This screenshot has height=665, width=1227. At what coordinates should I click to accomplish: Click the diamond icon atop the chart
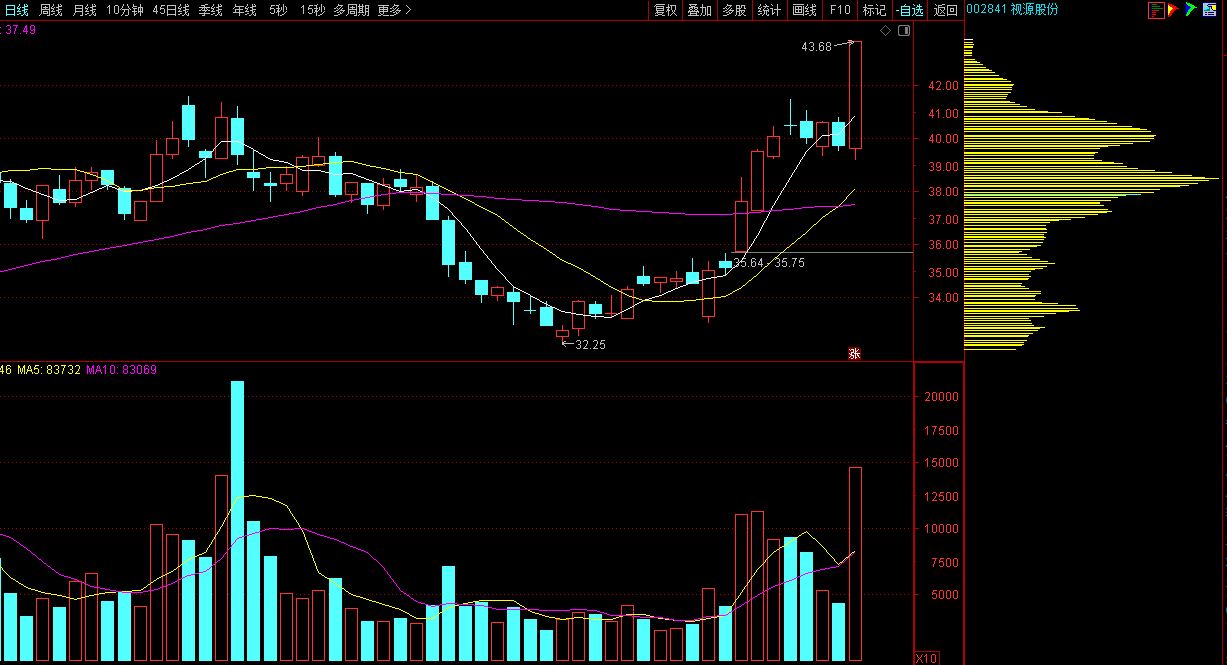tap(885, 31)
